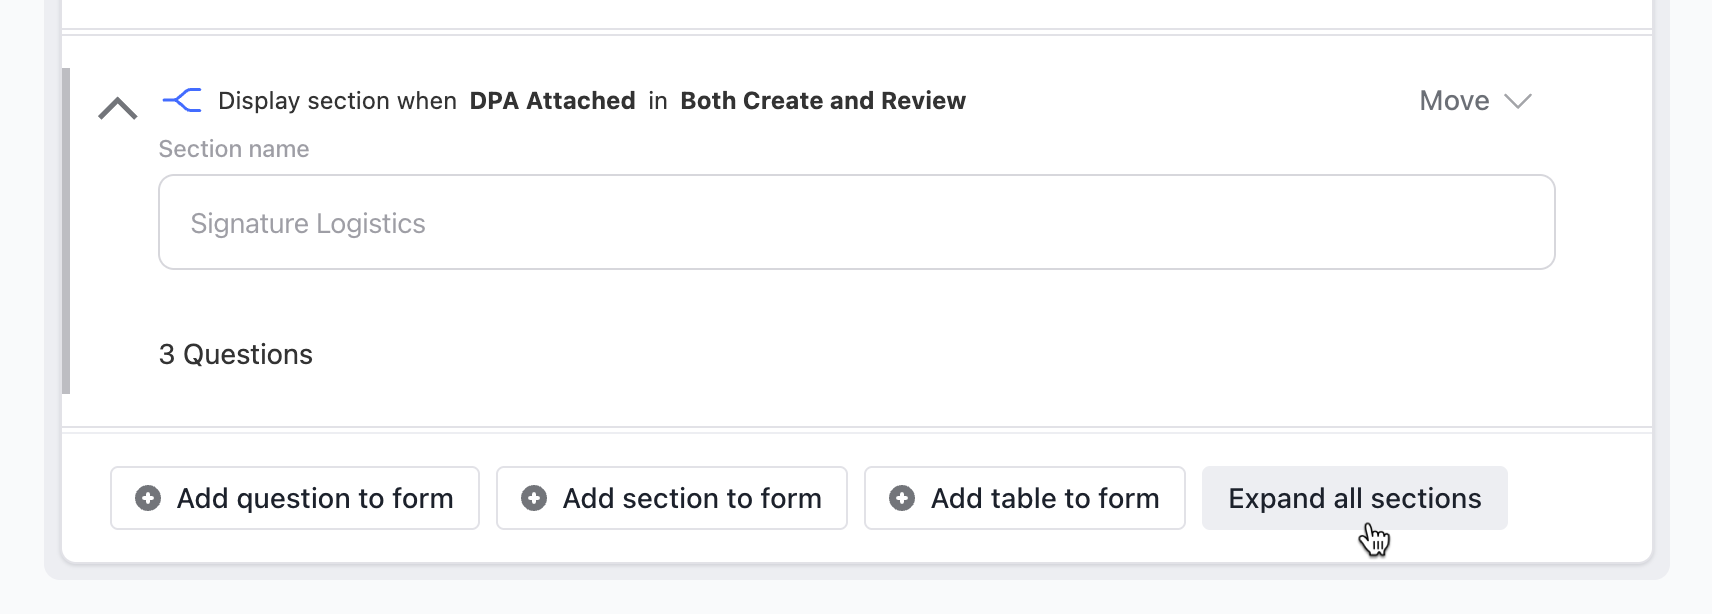1712x614 pixels.
Task: Focus the Section name input field
Action: pos(857,222)
